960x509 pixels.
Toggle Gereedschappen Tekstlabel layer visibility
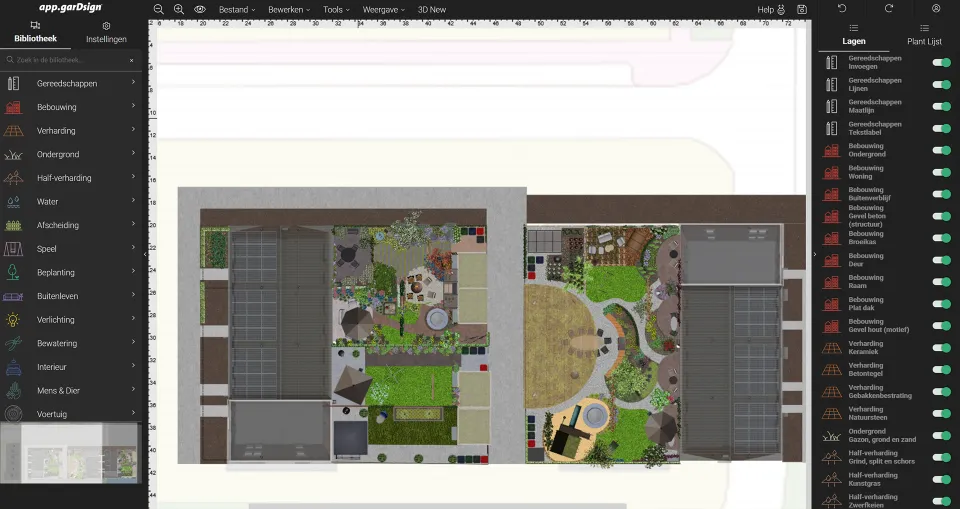(x=941, y=129)
